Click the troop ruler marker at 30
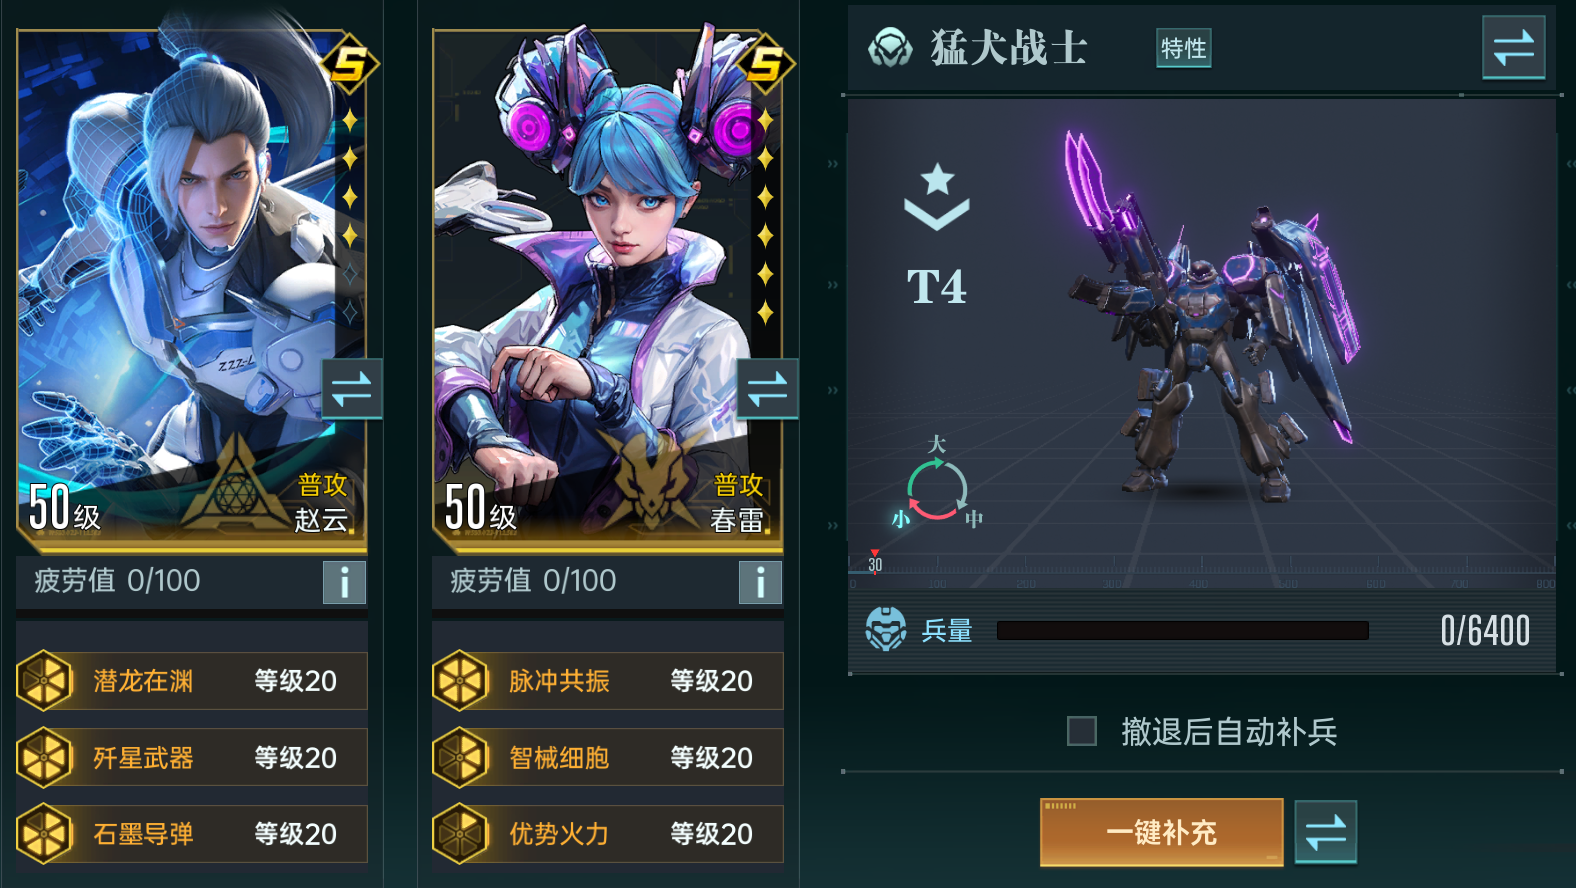This screenshot has width=1576, height=888. tap(875, 562)
